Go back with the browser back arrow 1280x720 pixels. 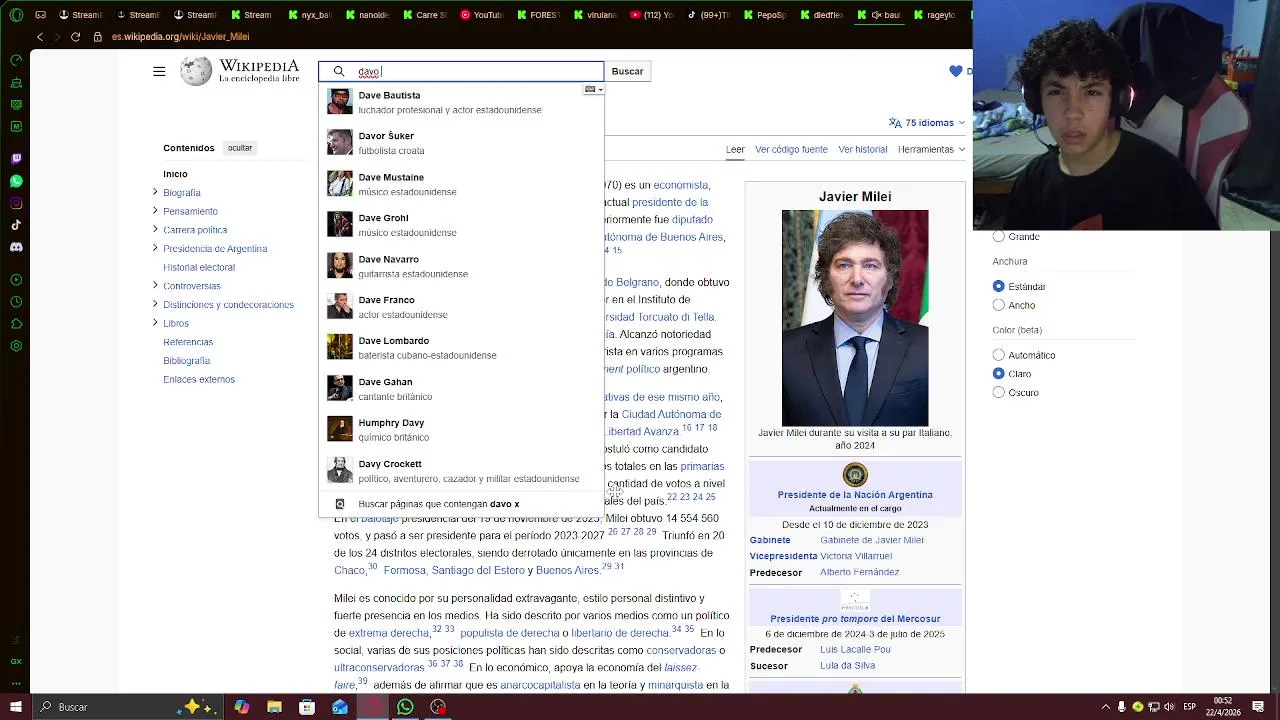(x=40, y=37)
